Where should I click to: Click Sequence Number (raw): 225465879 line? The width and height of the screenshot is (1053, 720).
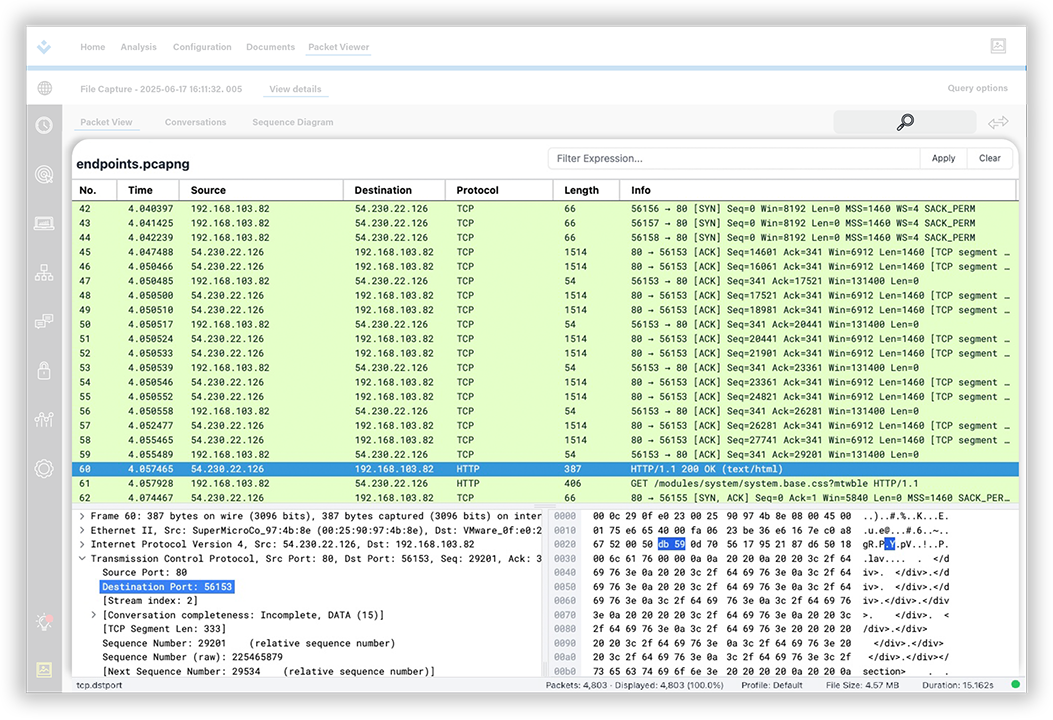192,657
